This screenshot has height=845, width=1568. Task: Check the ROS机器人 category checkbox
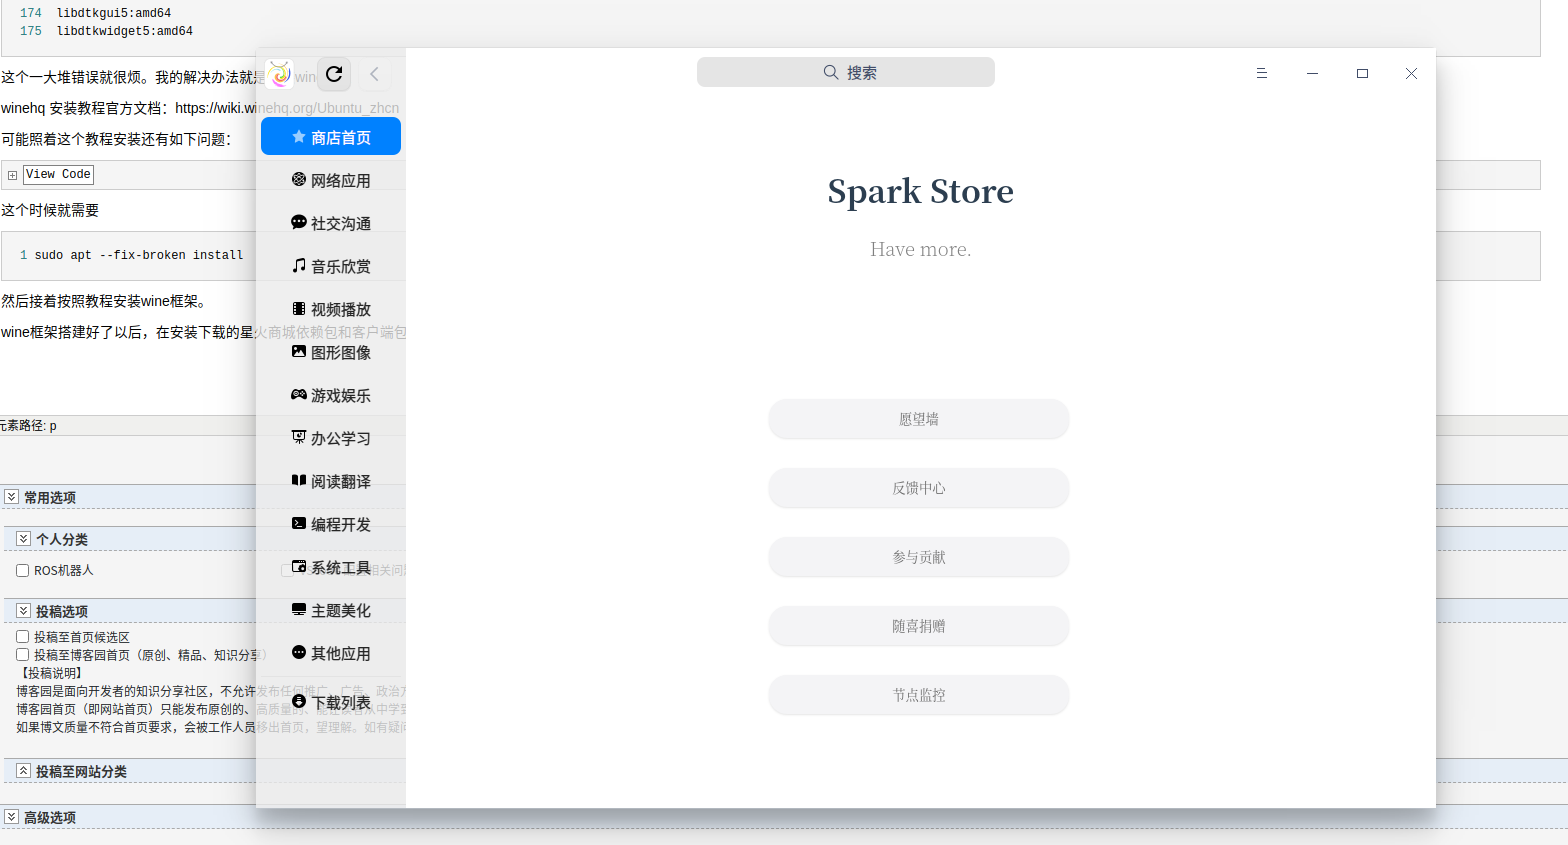[x=22, y=570]
